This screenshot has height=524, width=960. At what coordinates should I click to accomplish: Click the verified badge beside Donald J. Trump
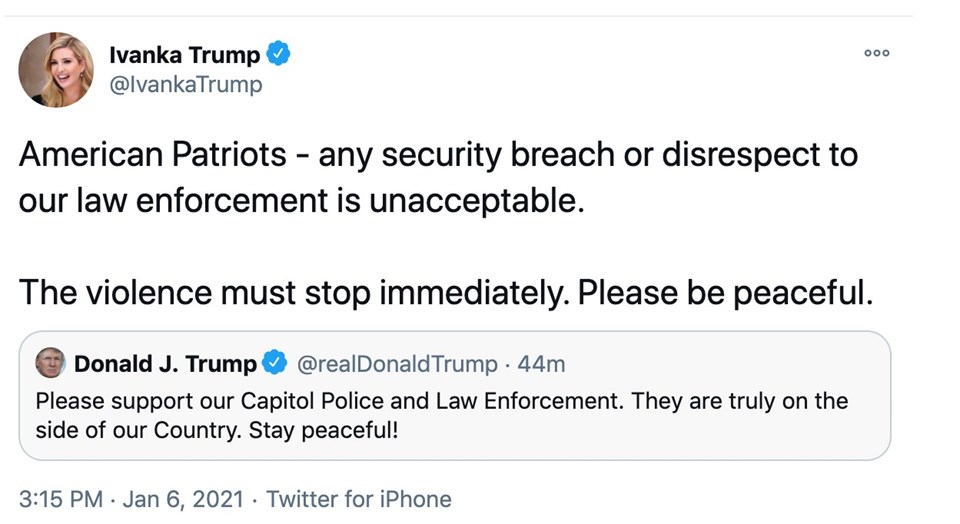point(275,364)
